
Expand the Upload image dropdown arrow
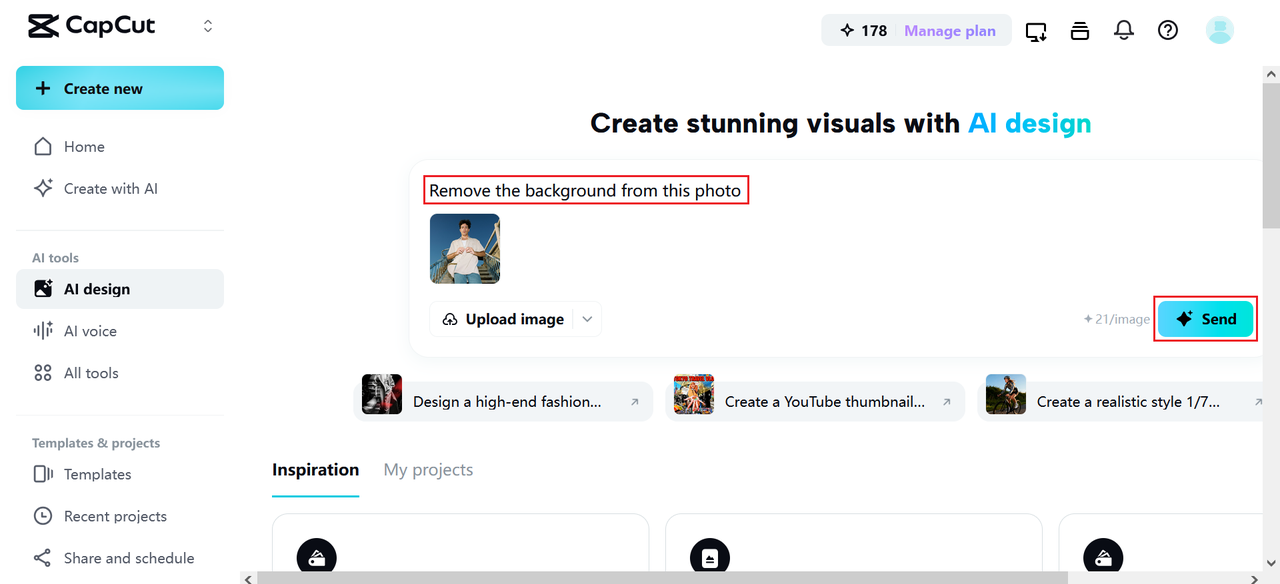(x=588, y=319)
